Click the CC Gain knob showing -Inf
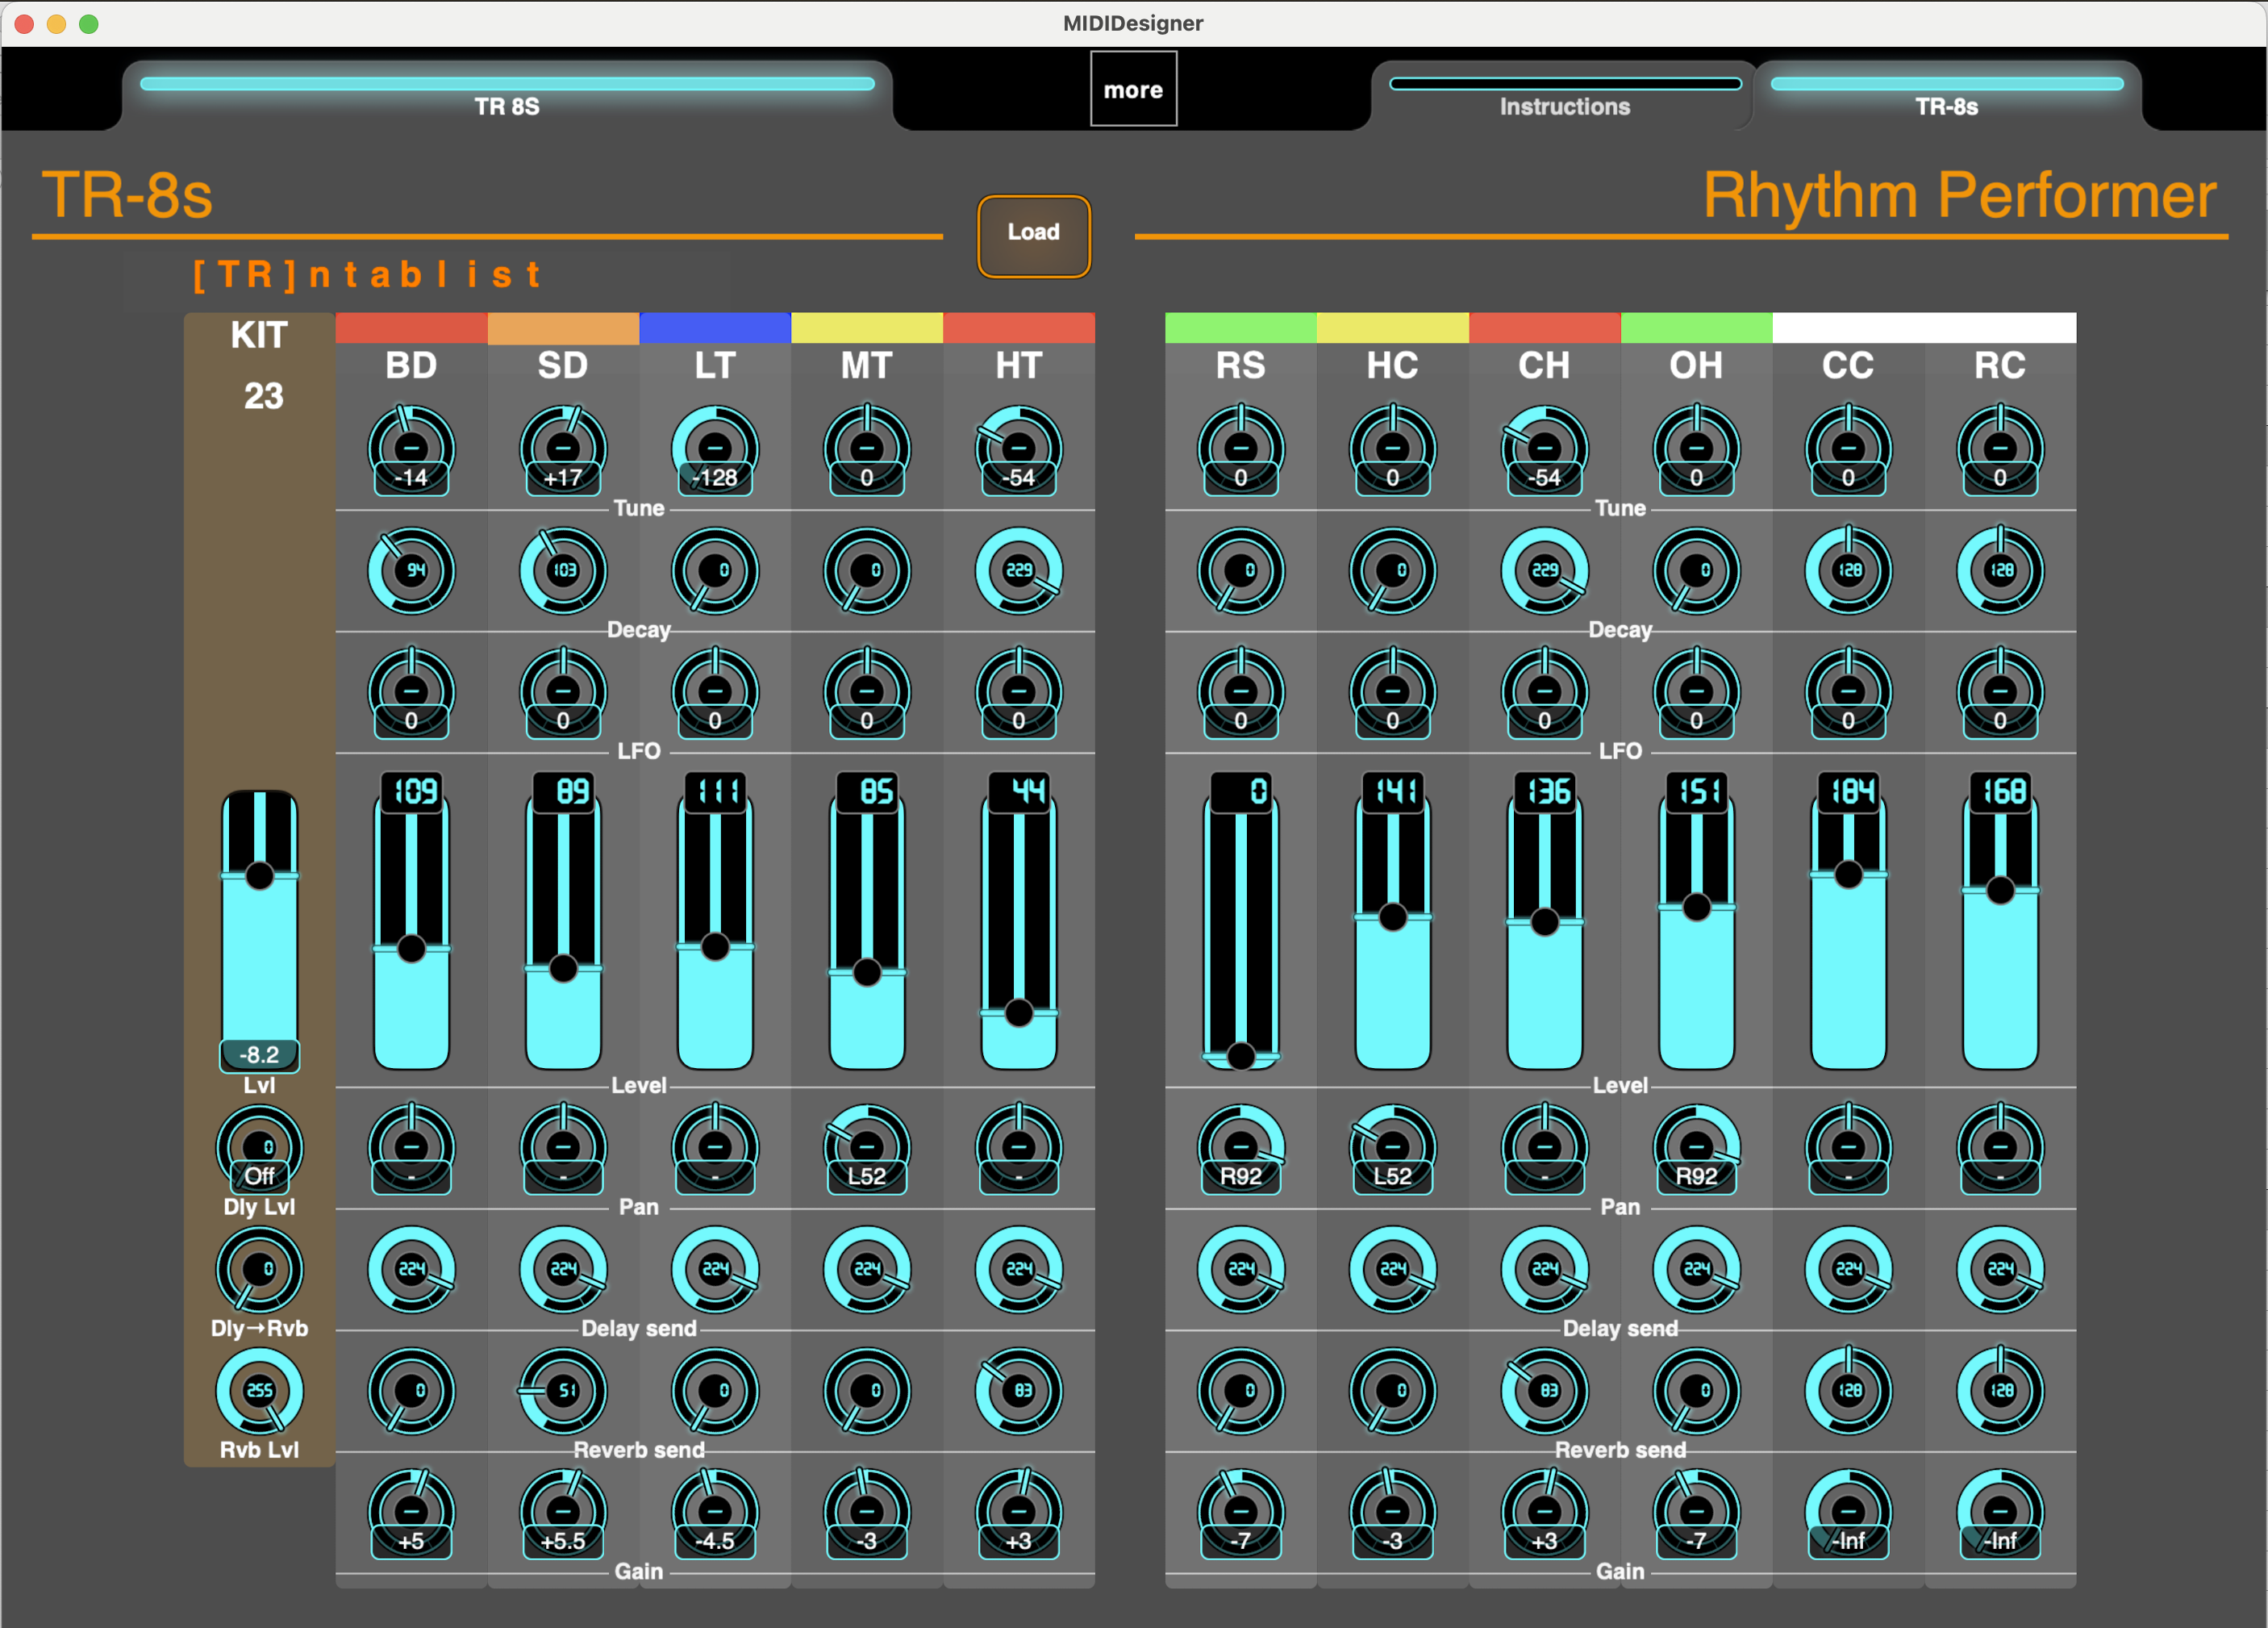2268x1628 pixels. [1848, 1513]
